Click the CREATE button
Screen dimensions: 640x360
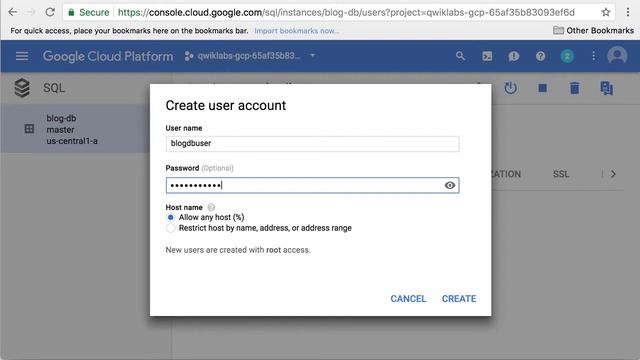[x=459, y=299]
